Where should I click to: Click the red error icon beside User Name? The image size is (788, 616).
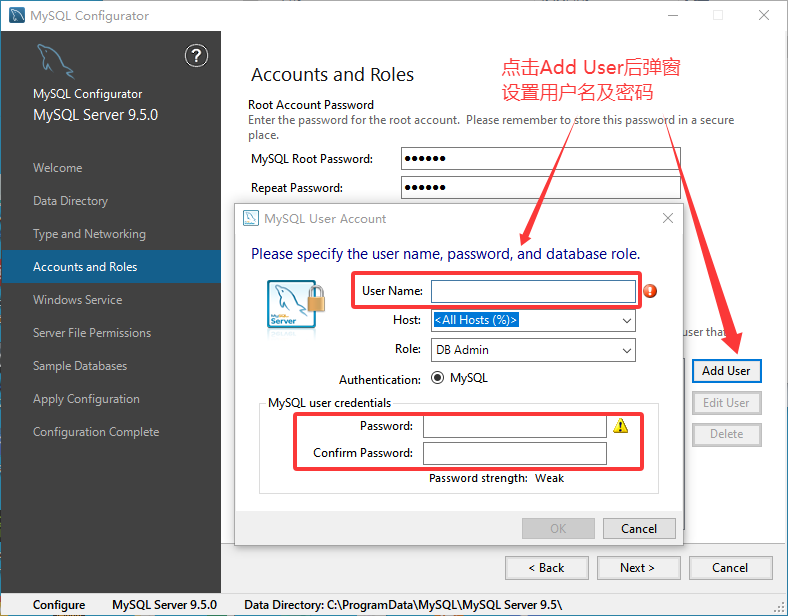650,291
